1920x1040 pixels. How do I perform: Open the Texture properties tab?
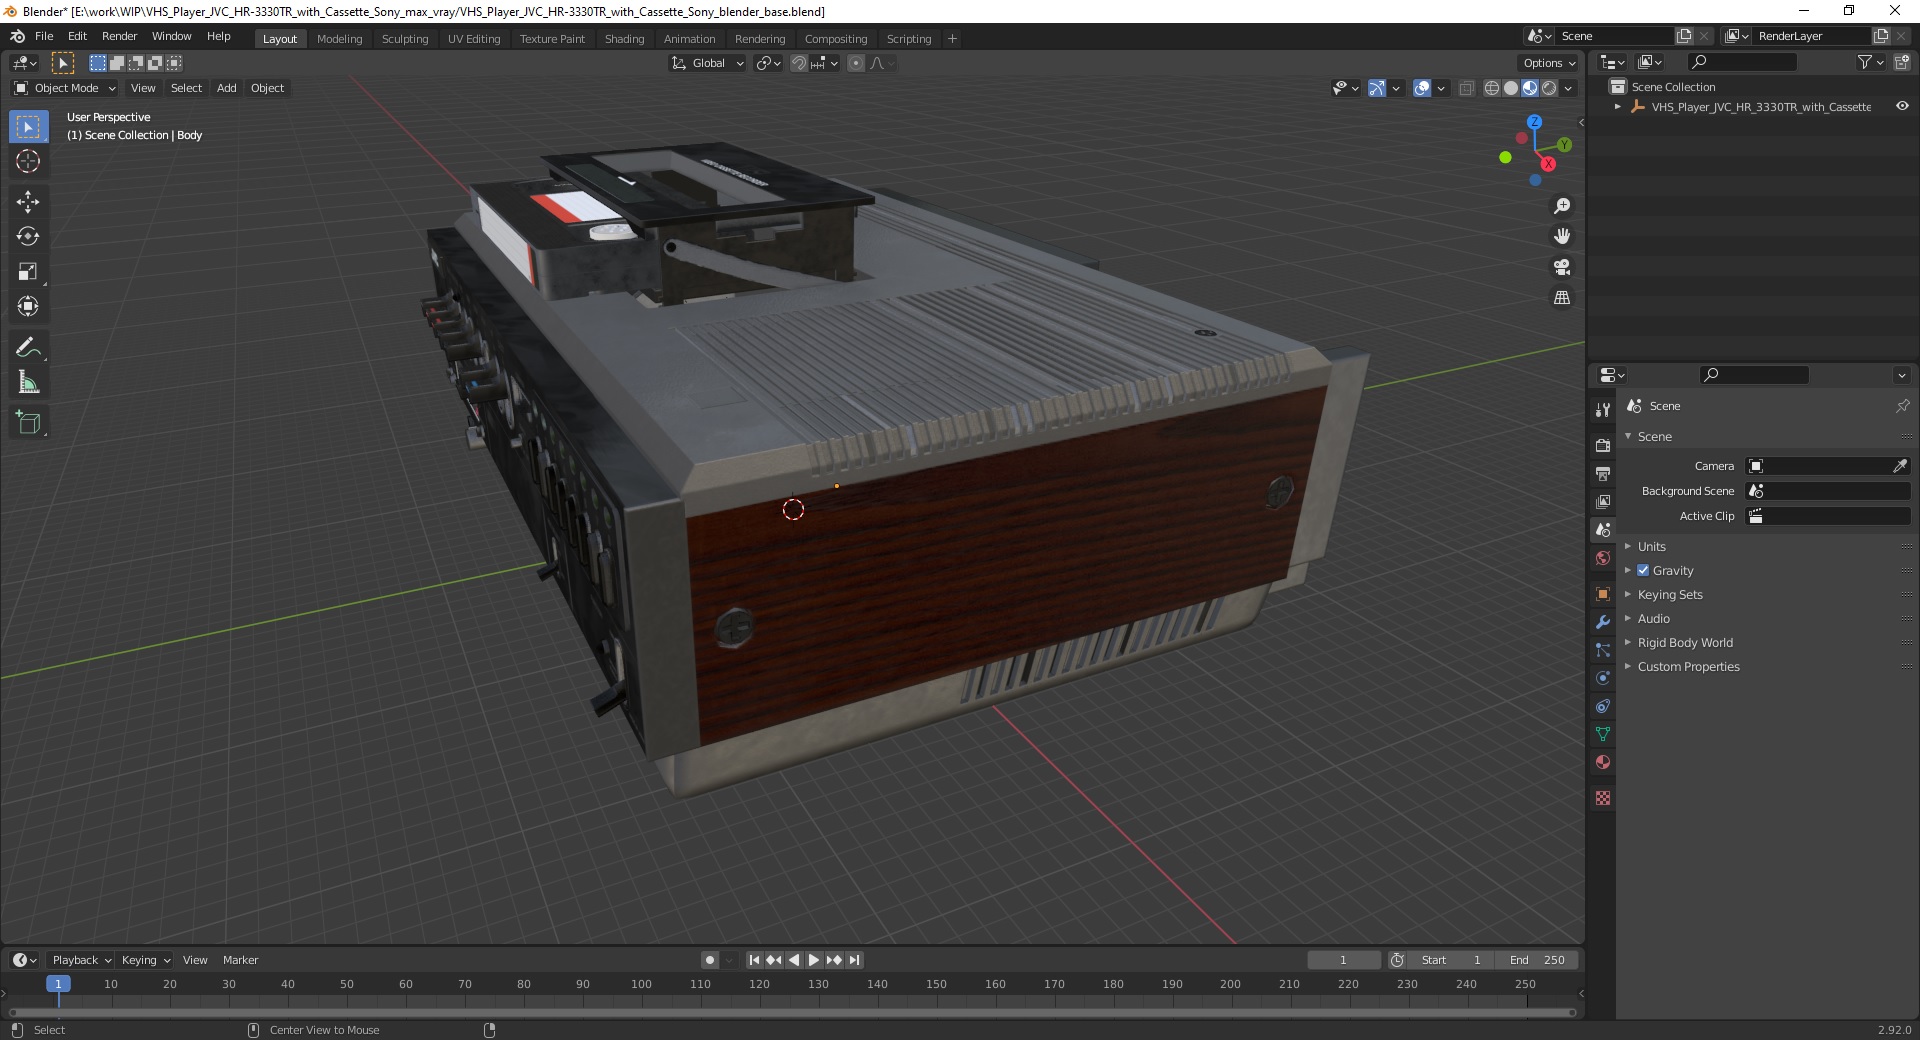pyautogui.click(x=1603, y=798)
